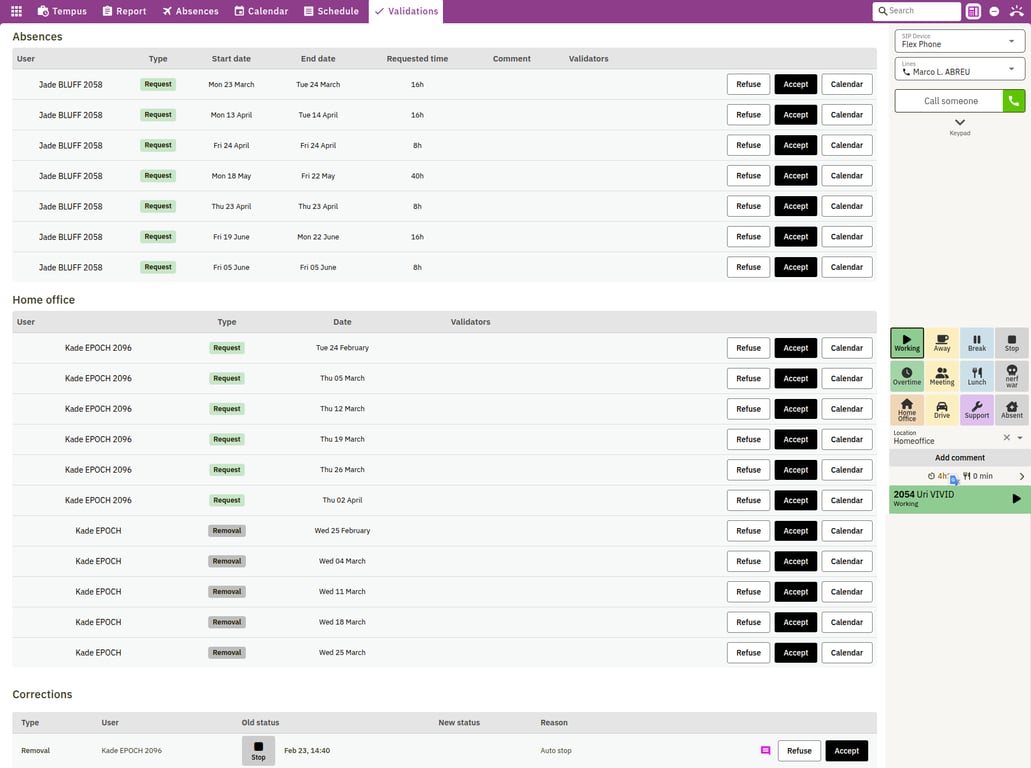This screenshot has width=1031, height=768.
Task: Refuse Wed 04 March removal request
Action: coord(748,561)
